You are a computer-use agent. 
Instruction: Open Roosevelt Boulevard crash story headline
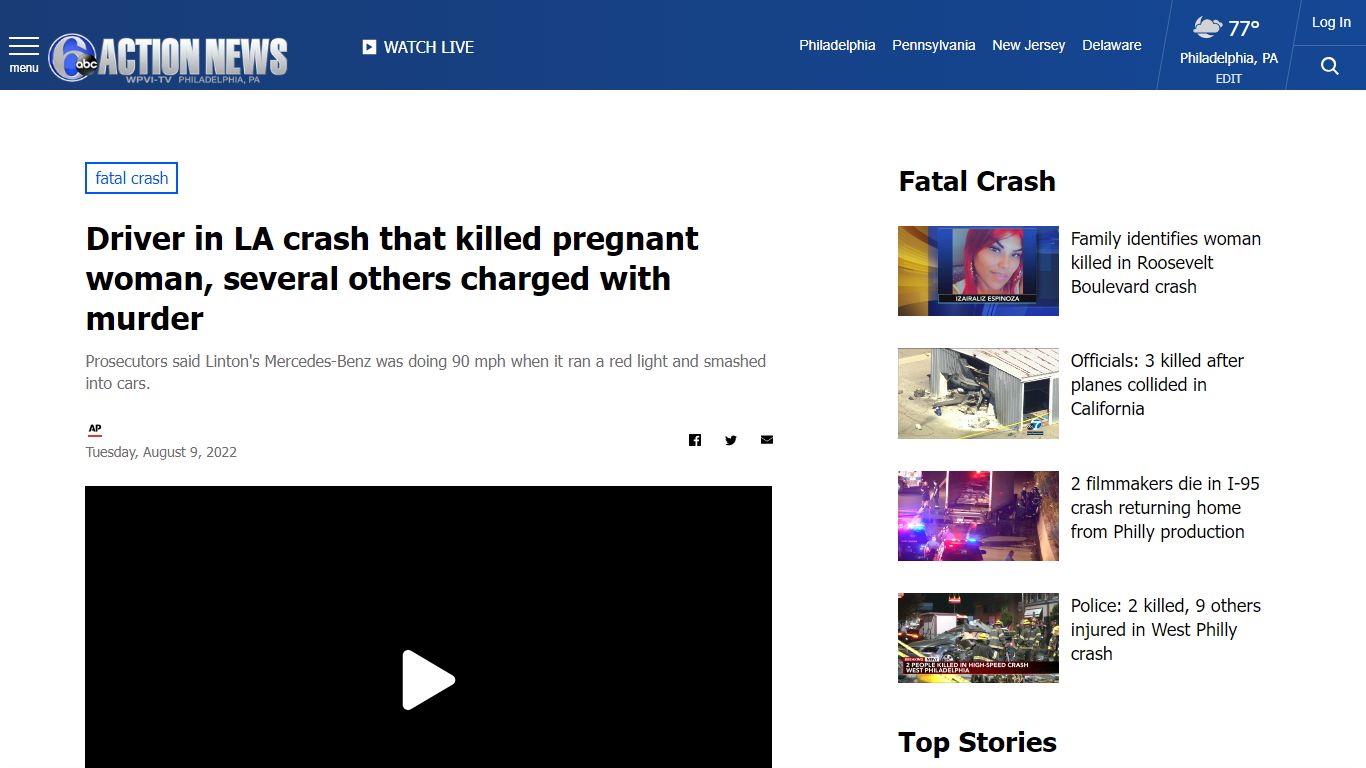tap(1166, 263)
